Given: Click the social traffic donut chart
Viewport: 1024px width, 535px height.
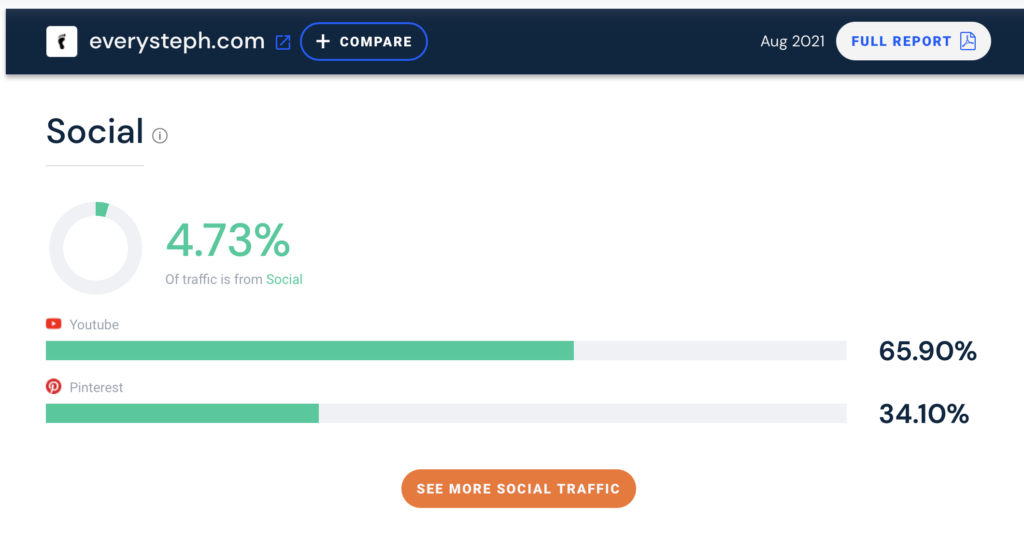Looking at the screenshot, I should coord(96,248).
